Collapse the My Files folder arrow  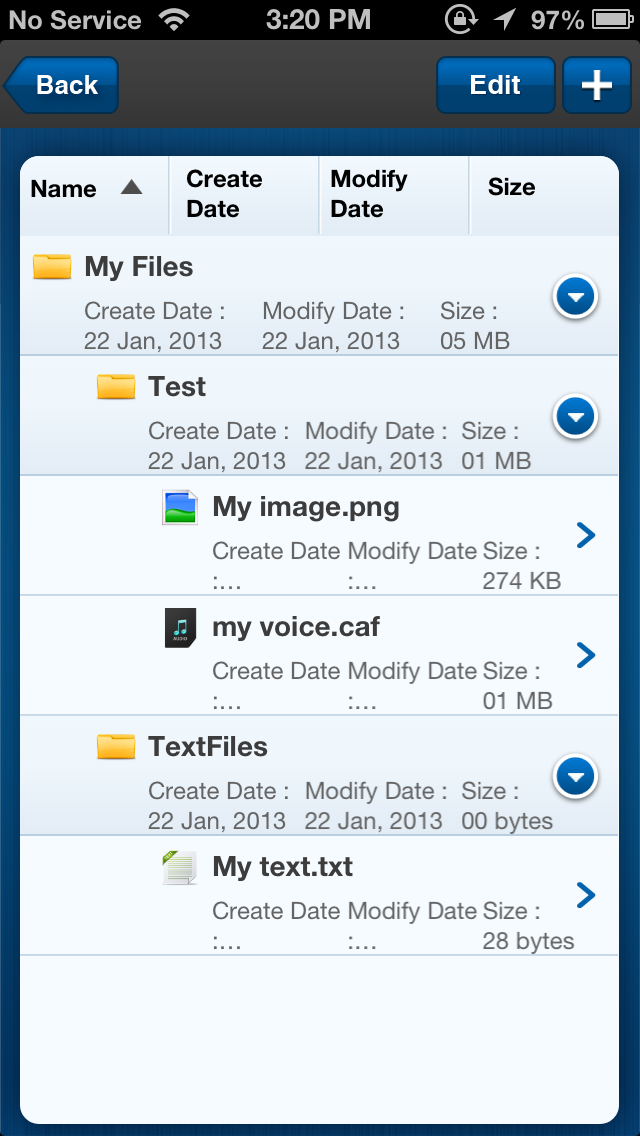point(575,296)
